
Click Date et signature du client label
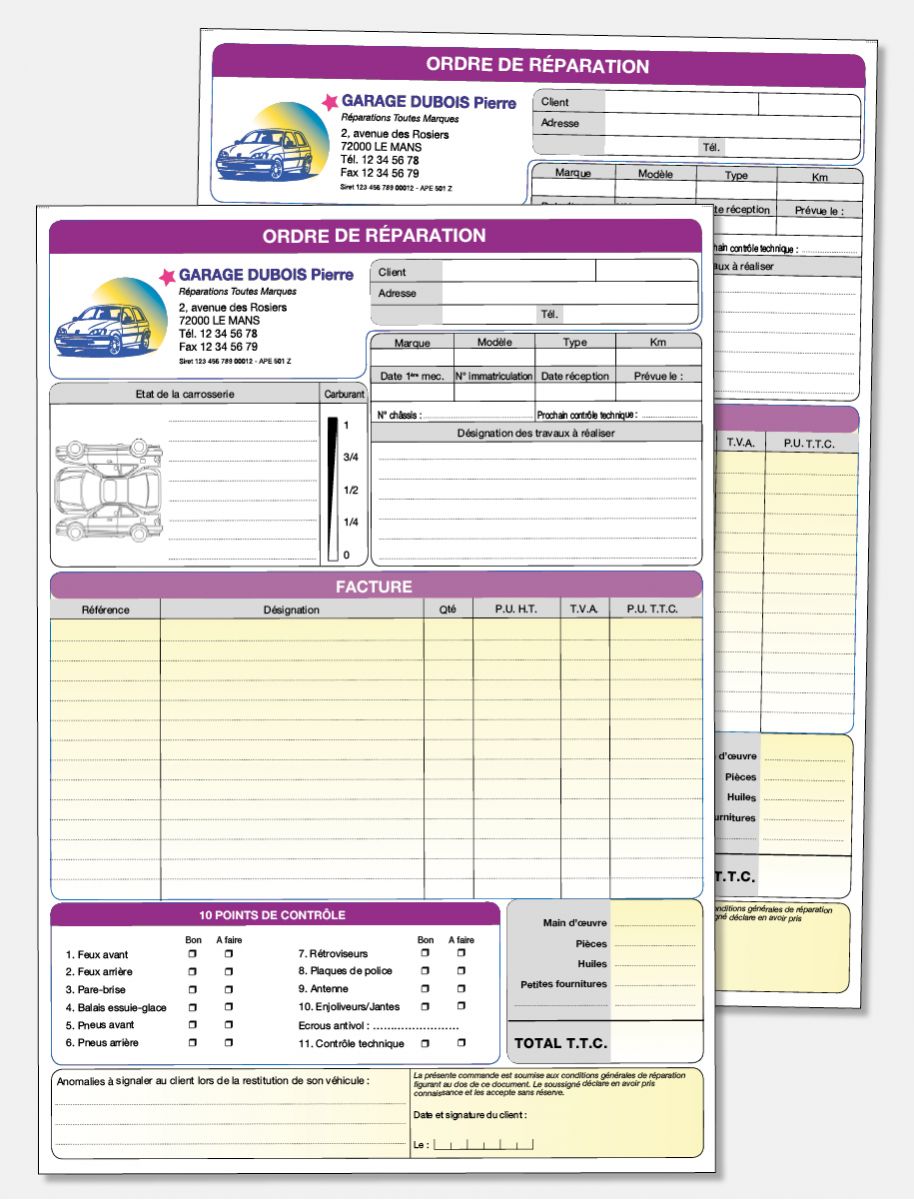(470, 1115)
